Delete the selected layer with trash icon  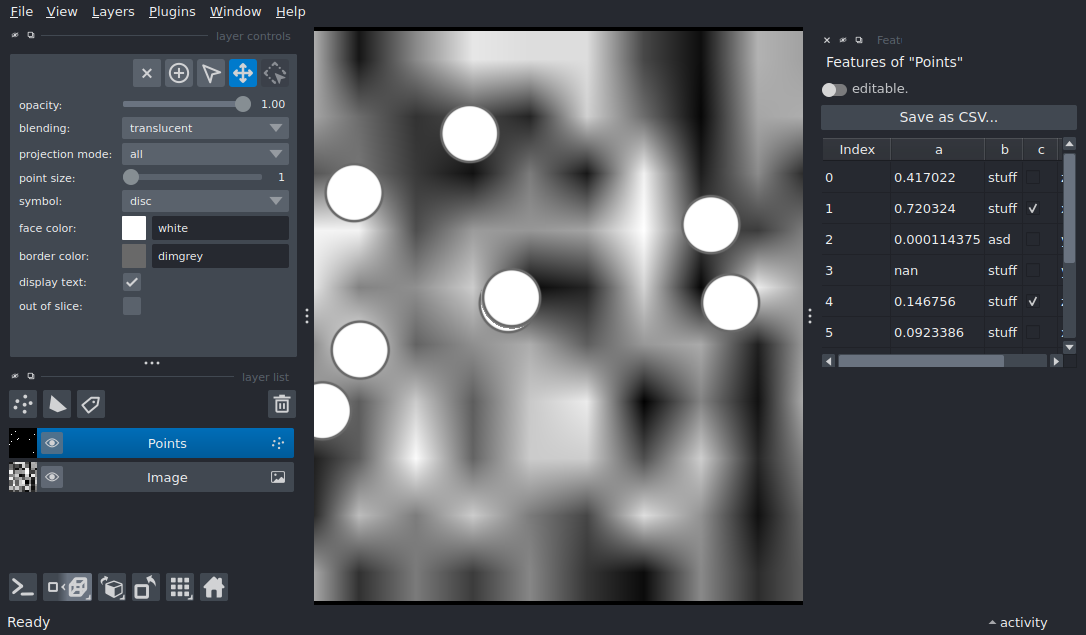tap(282, 404)
